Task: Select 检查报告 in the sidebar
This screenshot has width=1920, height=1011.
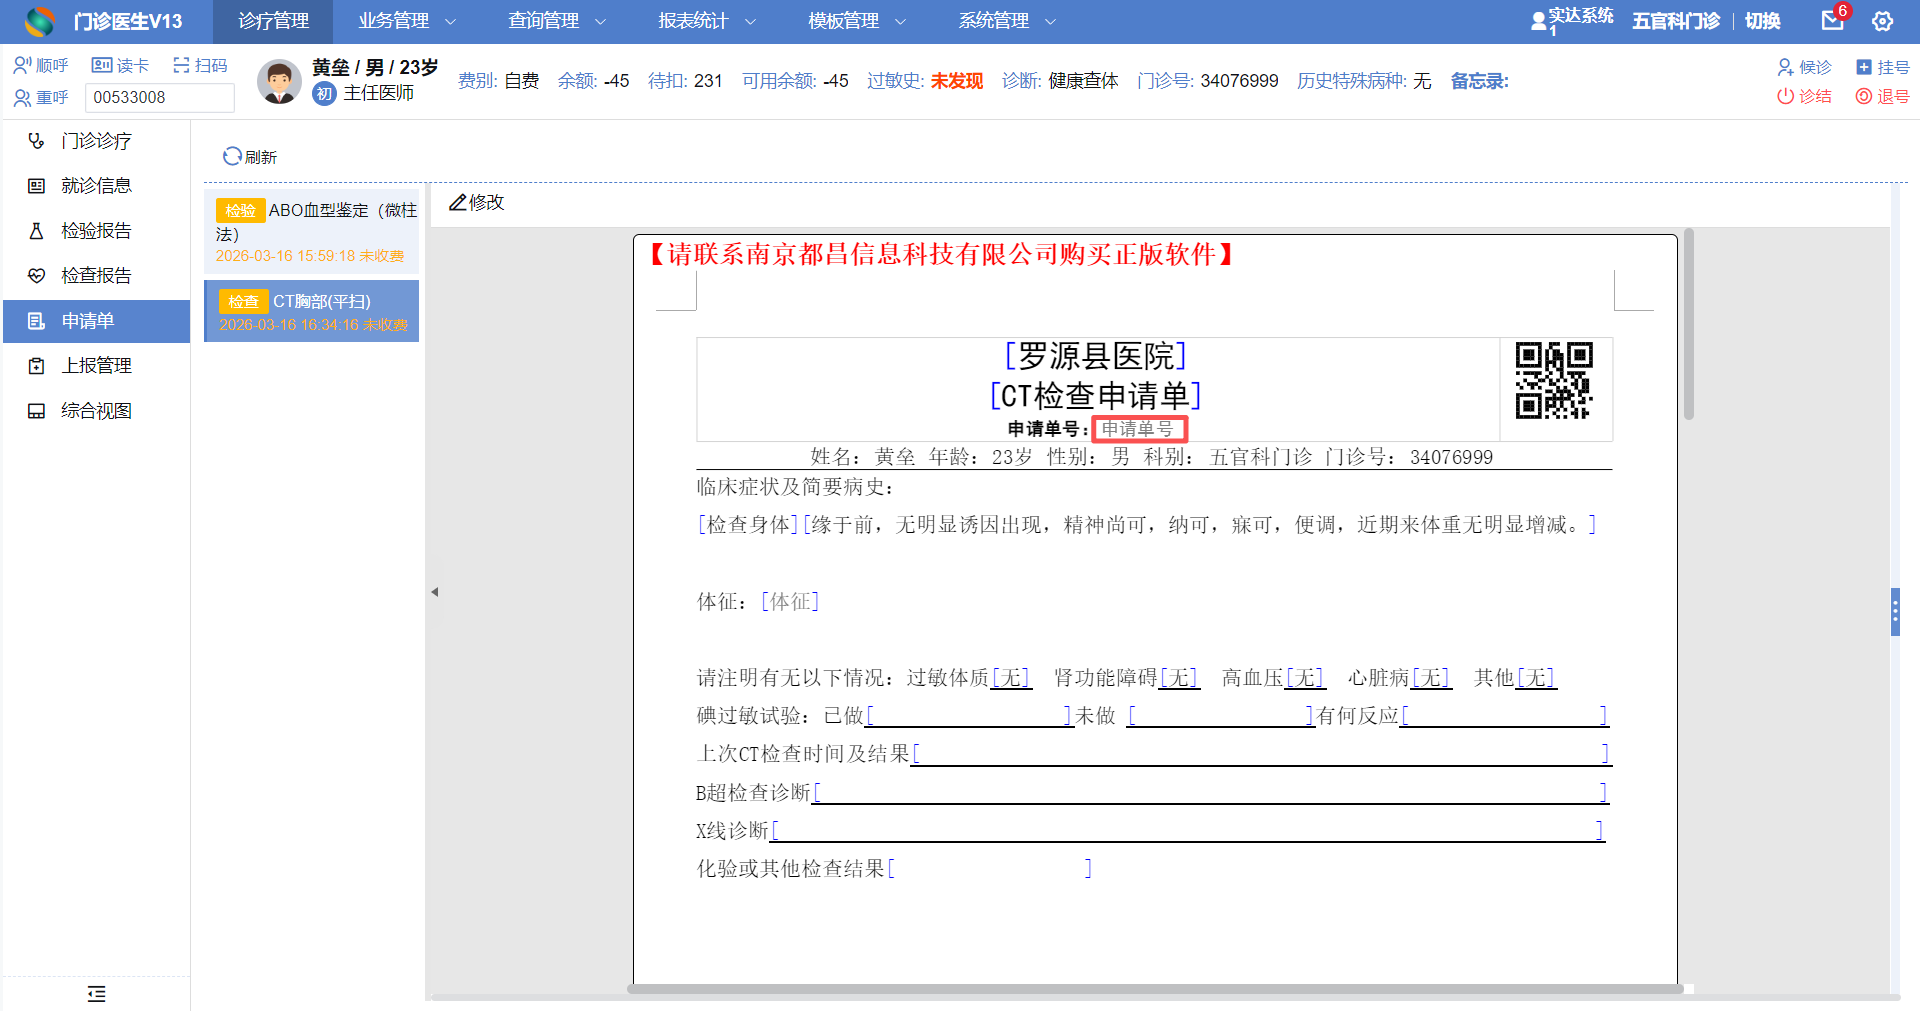Action: 97,276
